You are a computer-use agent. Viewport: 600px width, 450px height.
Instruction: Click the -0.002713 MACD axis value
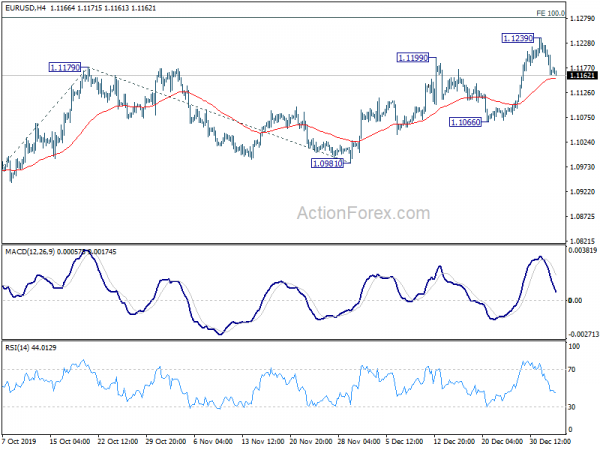tap(584, 334)
